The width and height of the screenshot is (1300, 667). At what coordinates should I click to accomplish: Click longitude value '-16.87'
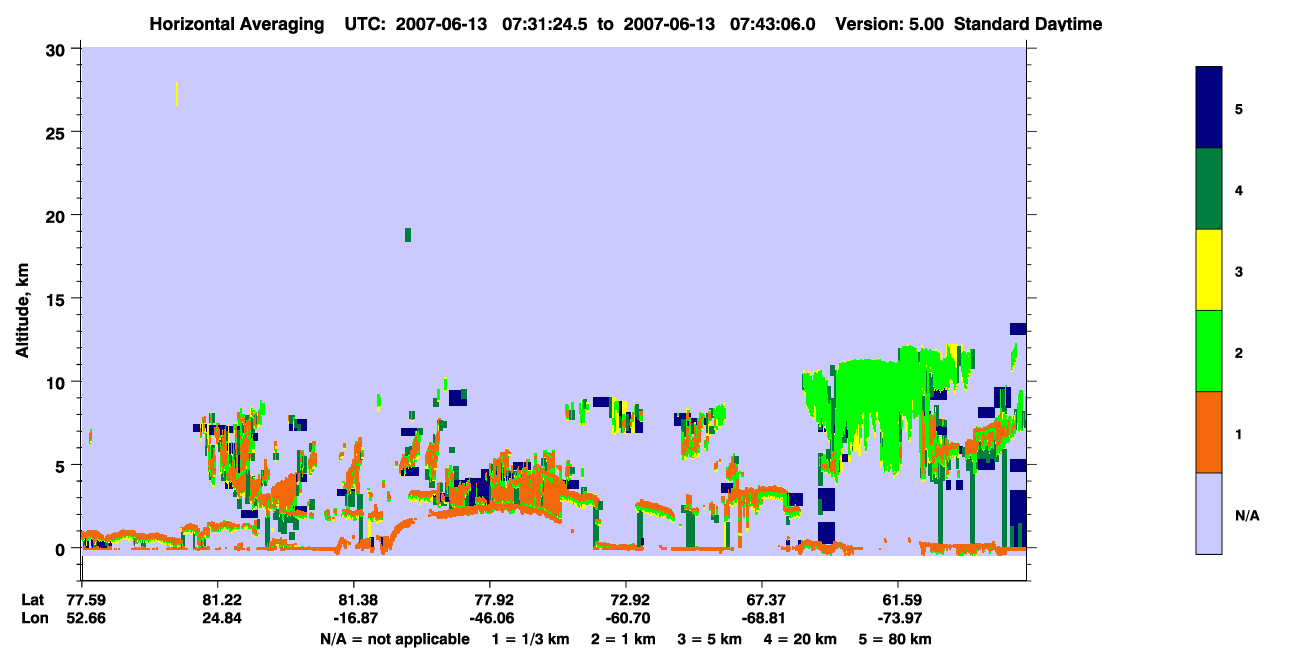354,618
